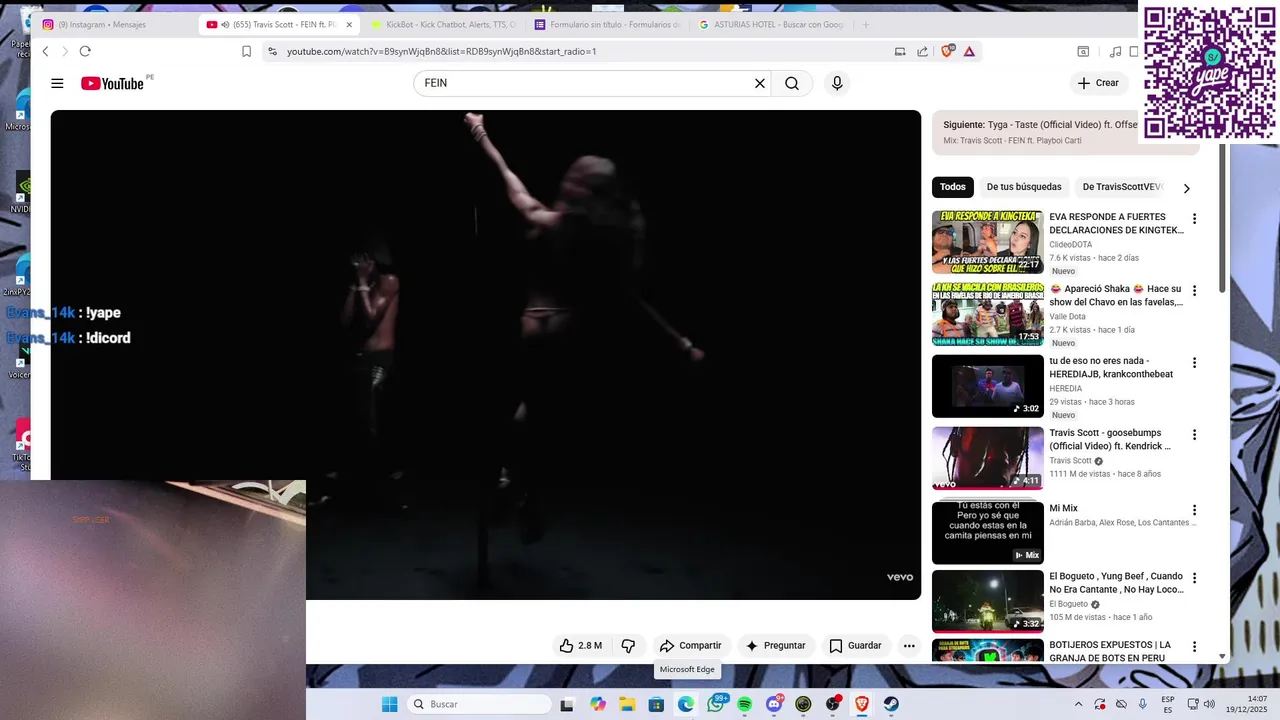Click the taskbar Buscar search box

[480, 704]
